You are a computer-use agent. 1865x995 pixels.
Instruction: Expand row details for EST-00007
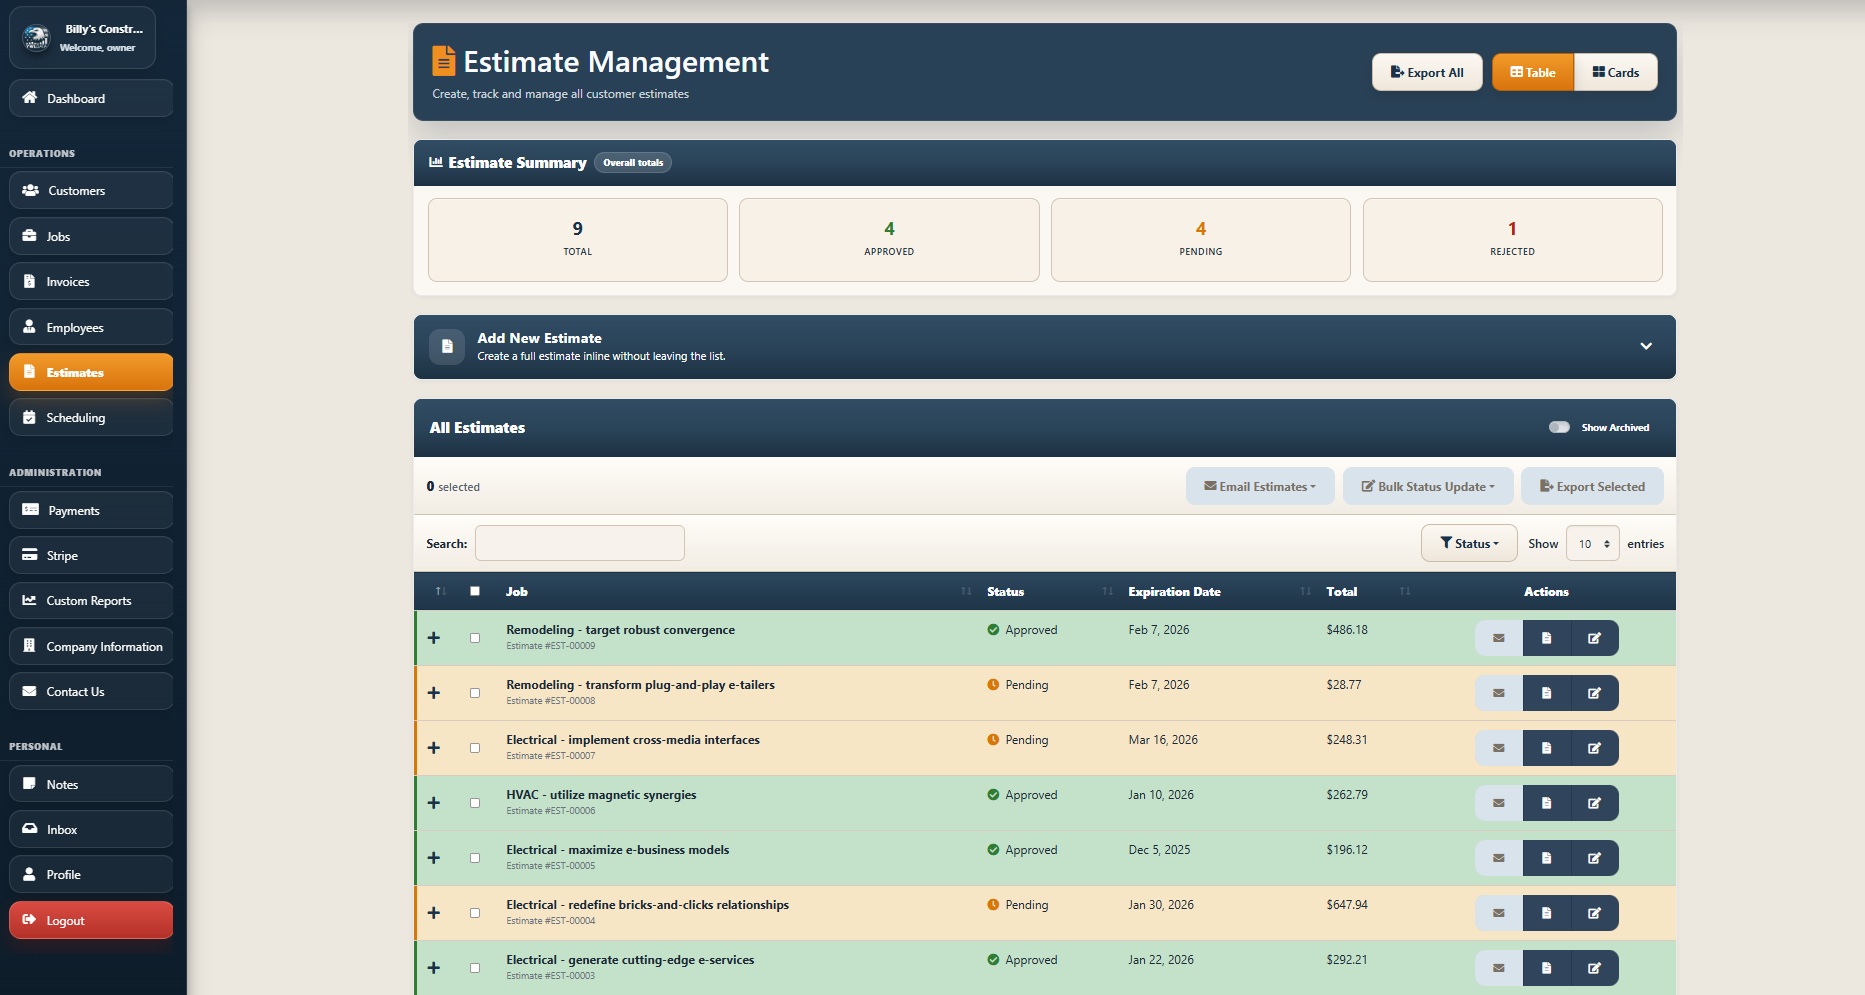click(434, 748)
